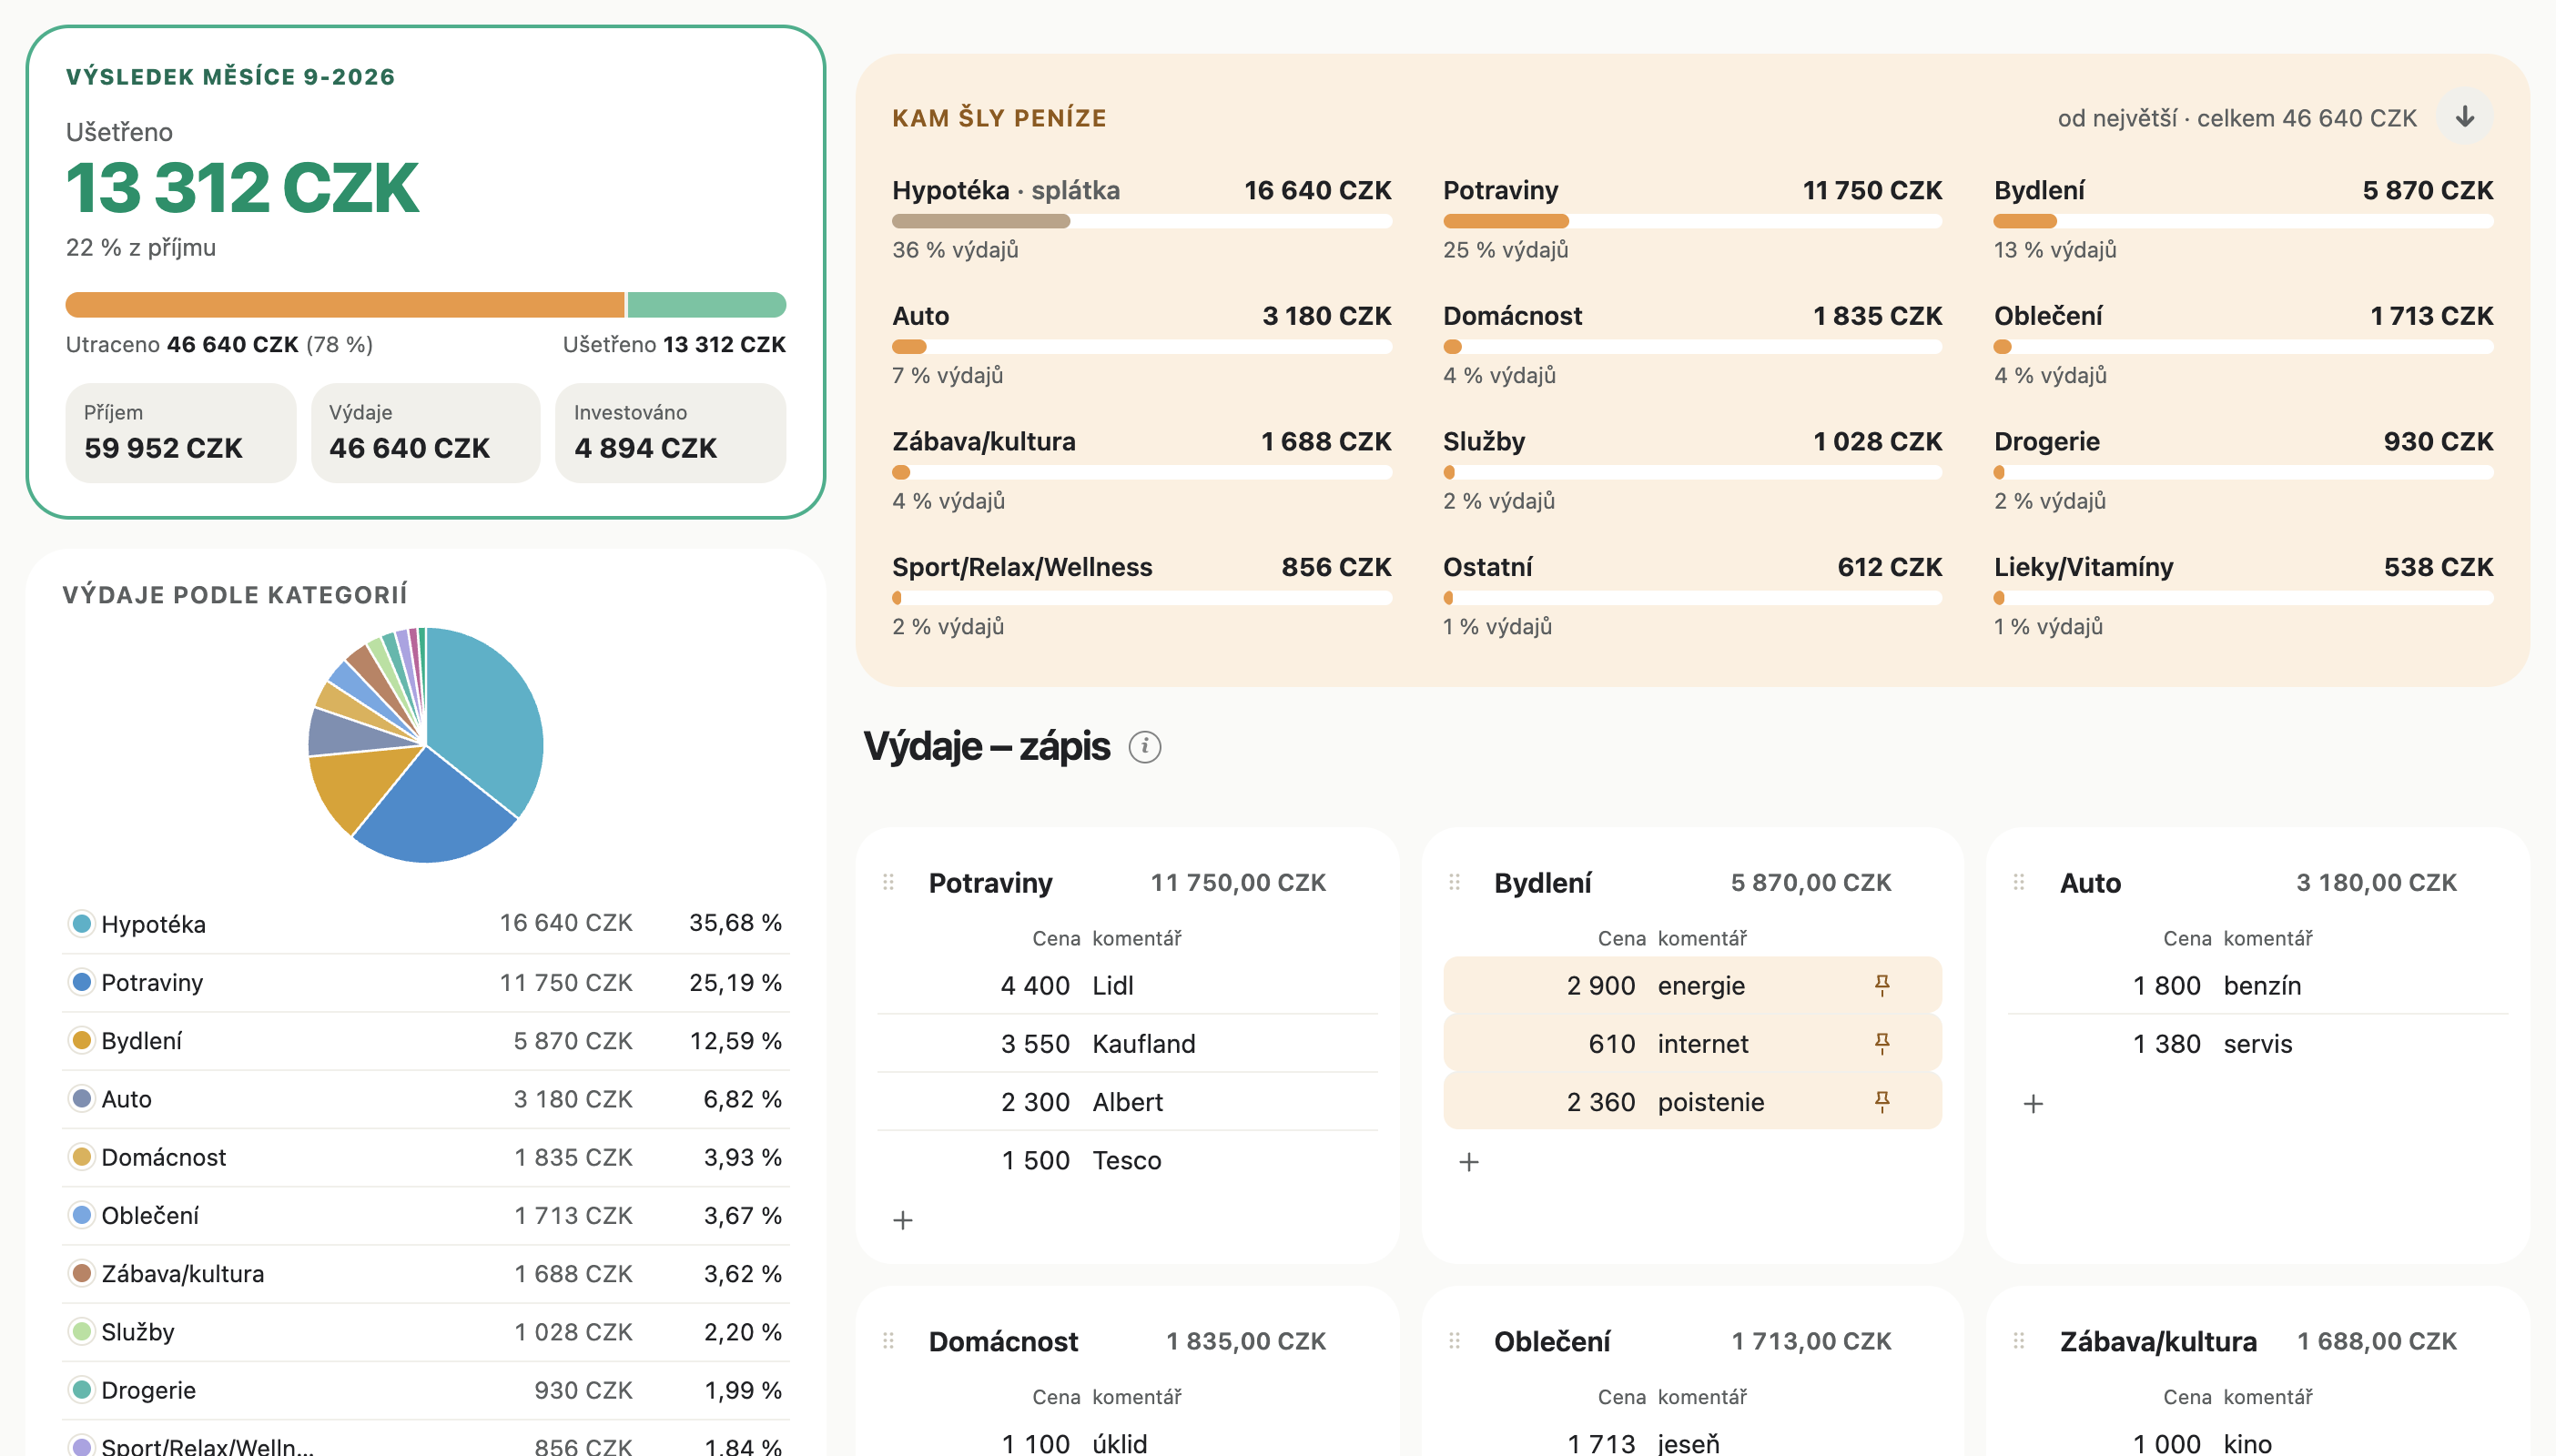The image size is (2556, 1456).
Task: Open the info icon next to Výdaje – zápis
Action: tap(1144, 747)
